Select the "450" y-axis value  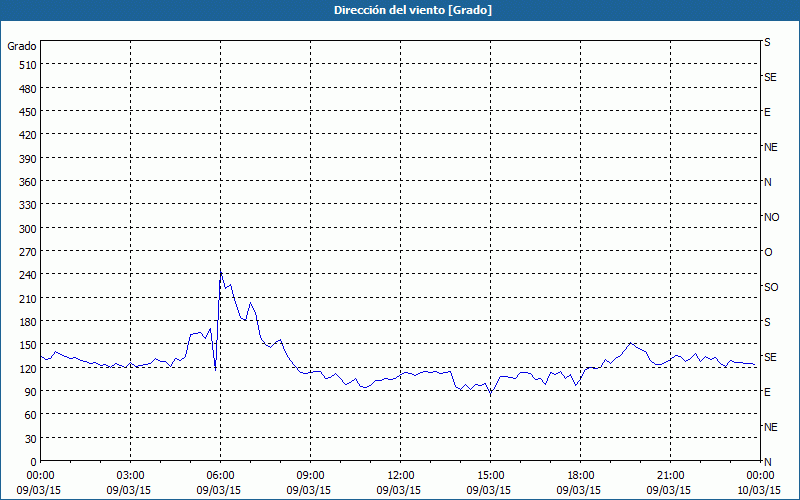click(x=28, y=112)
